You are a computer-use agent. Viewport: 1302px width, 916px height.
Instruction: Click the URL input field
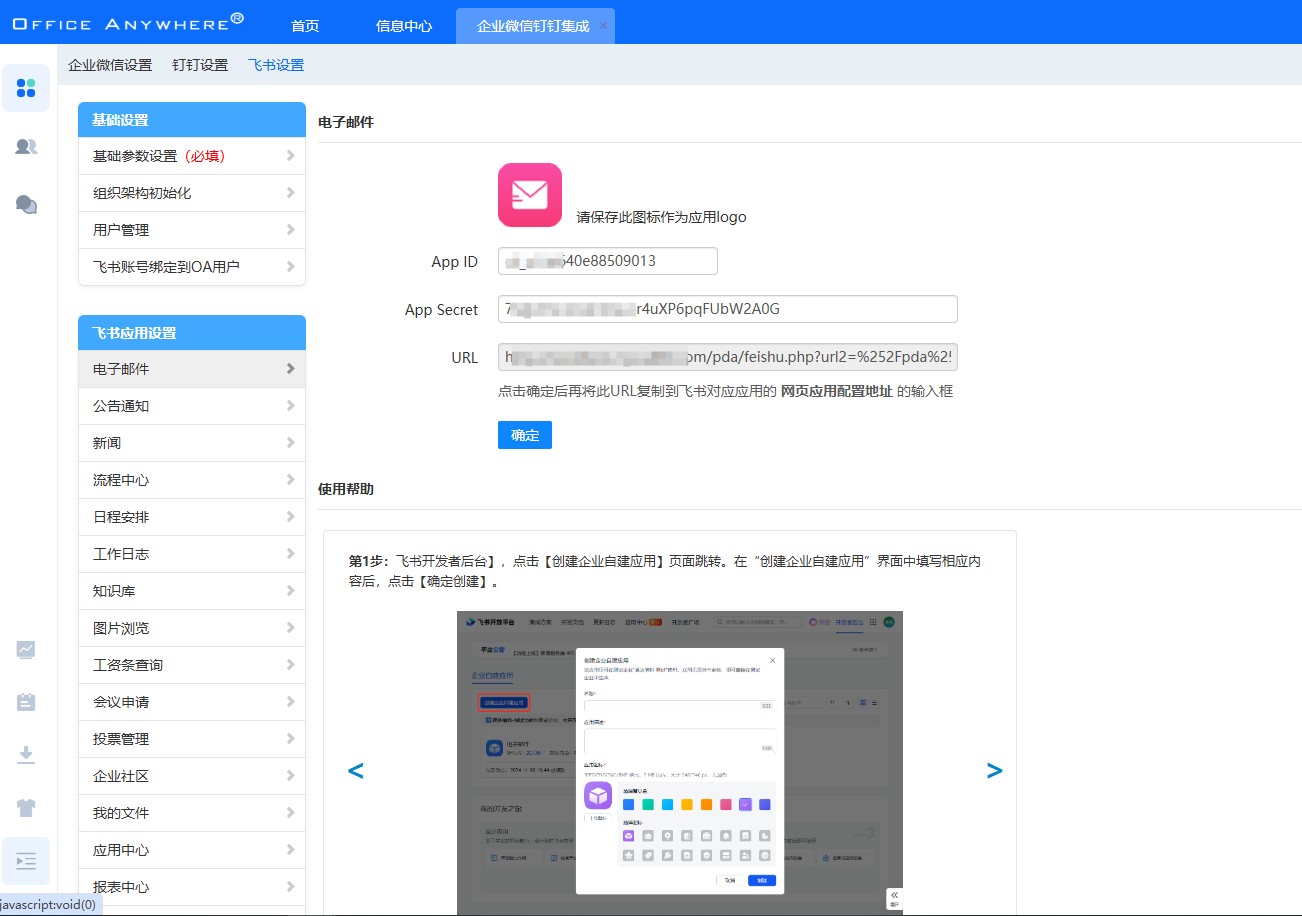[x=728, y=357]
